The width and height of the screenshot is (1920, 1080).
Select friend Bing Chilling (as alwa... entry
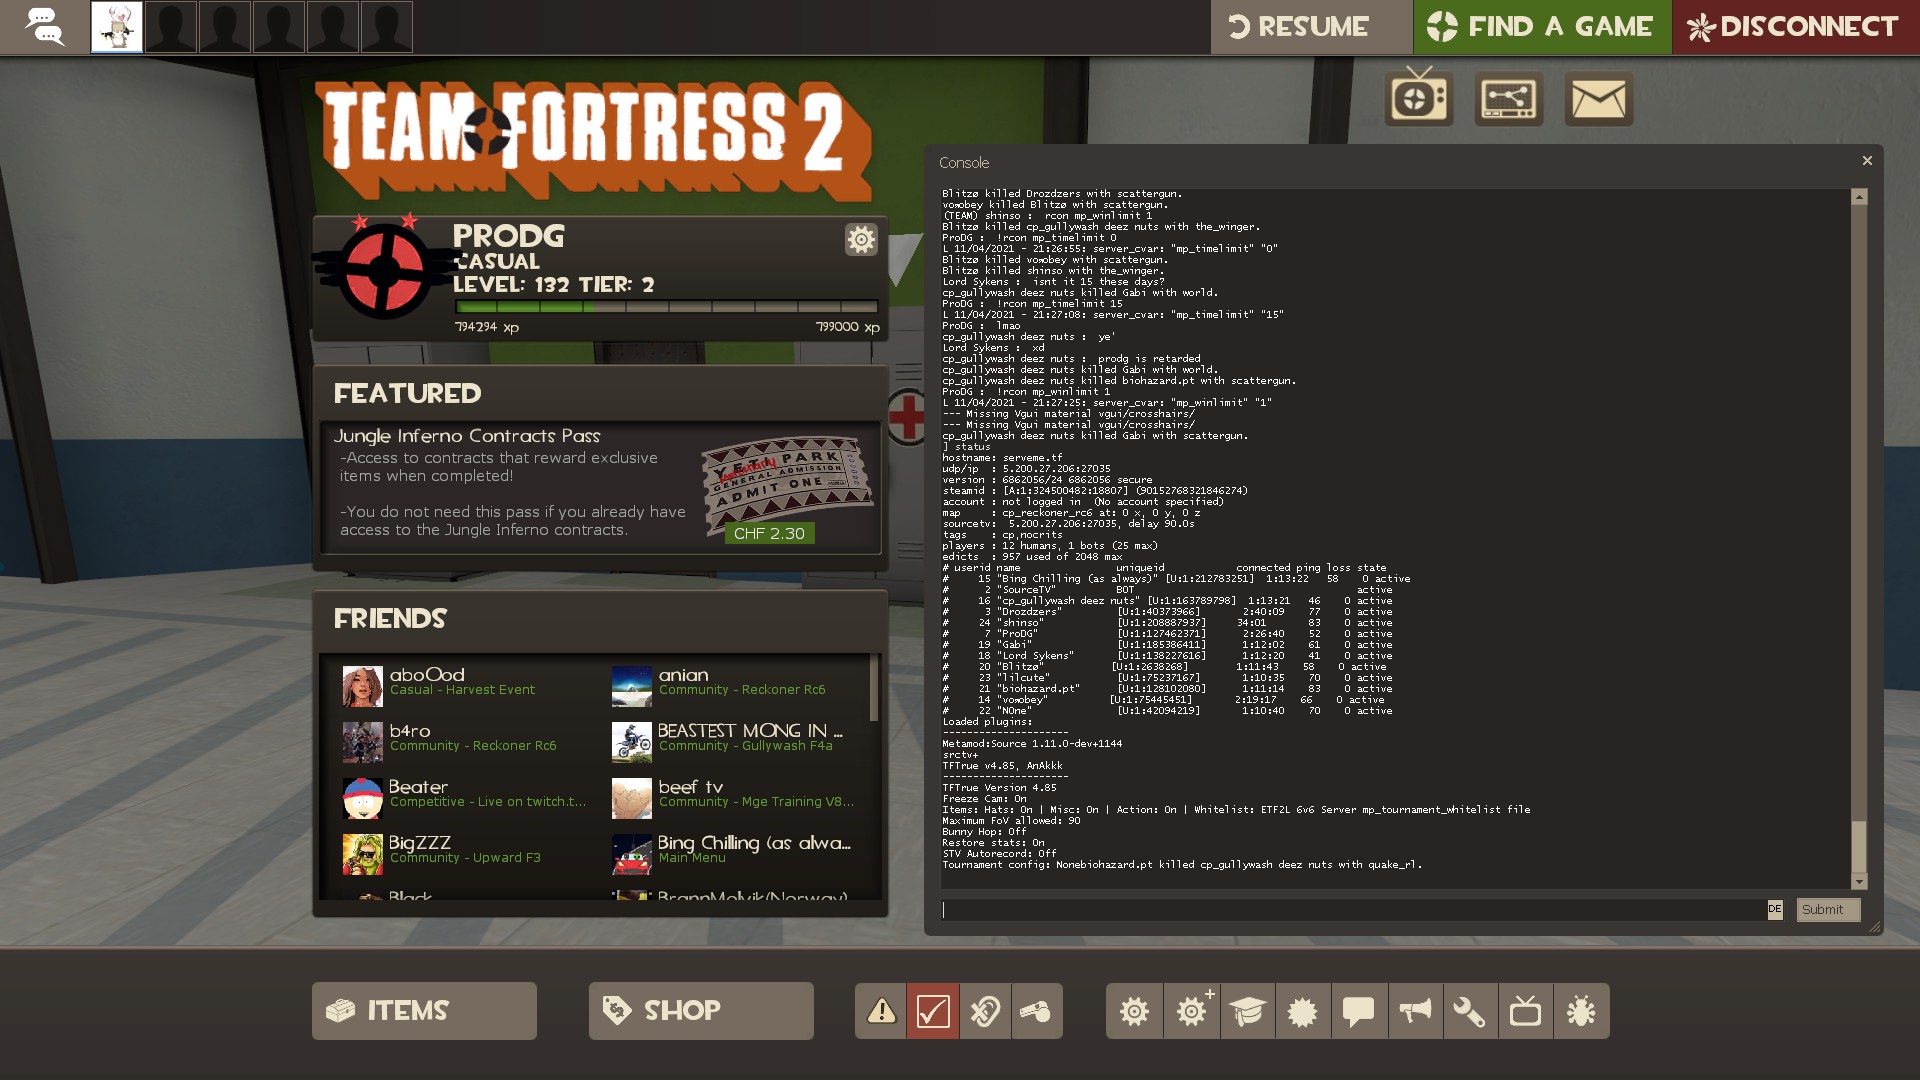[x=735, y=855]
